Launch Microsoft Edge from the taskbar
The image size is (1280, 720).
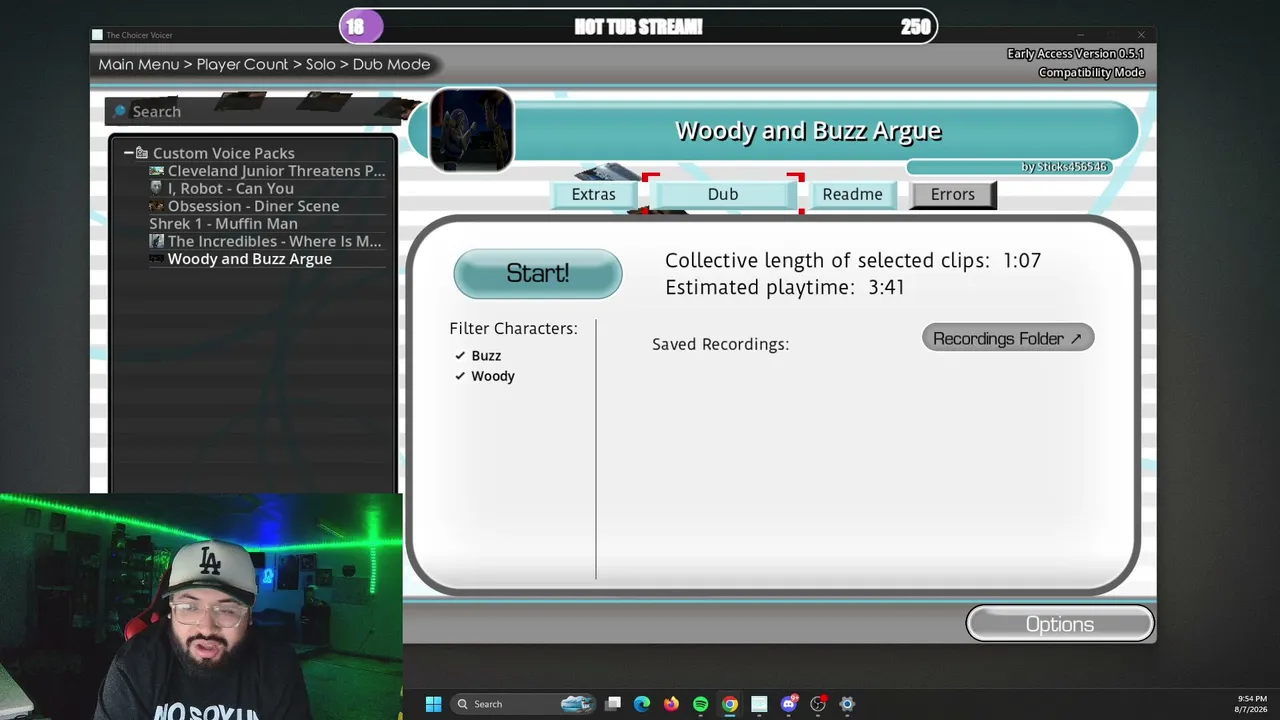tap(642, 704)
